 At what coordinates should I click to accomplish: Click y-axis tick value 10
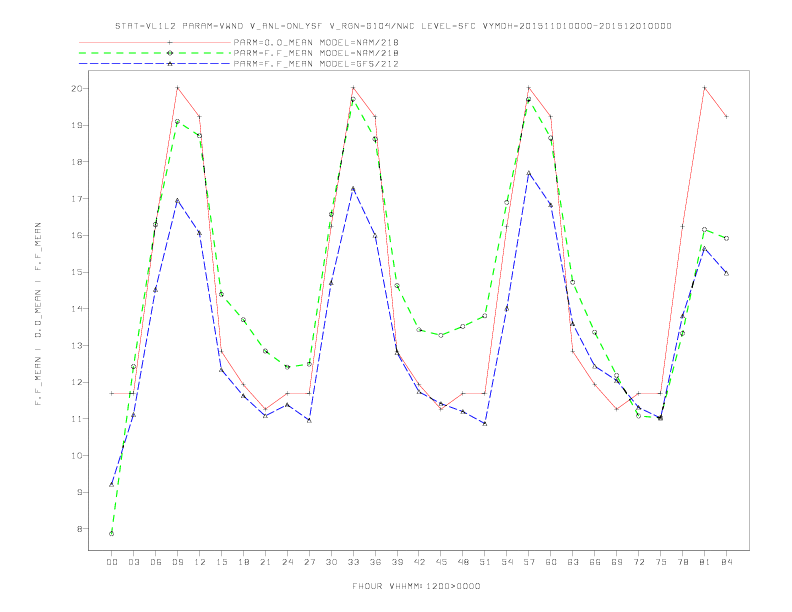tap(77, 456)
